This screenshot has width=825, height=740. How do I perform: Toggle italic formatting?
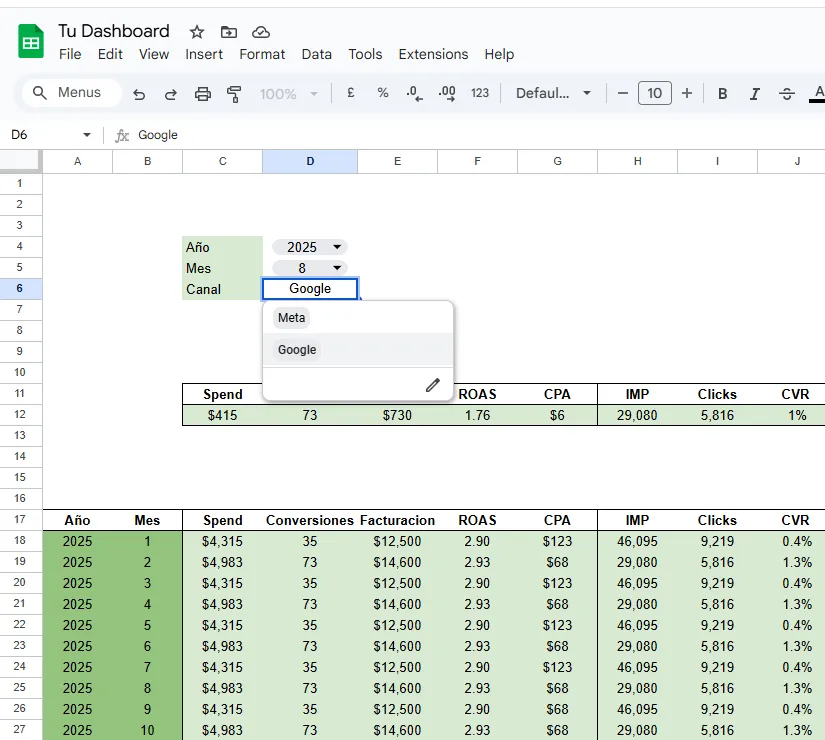(755, 94)
